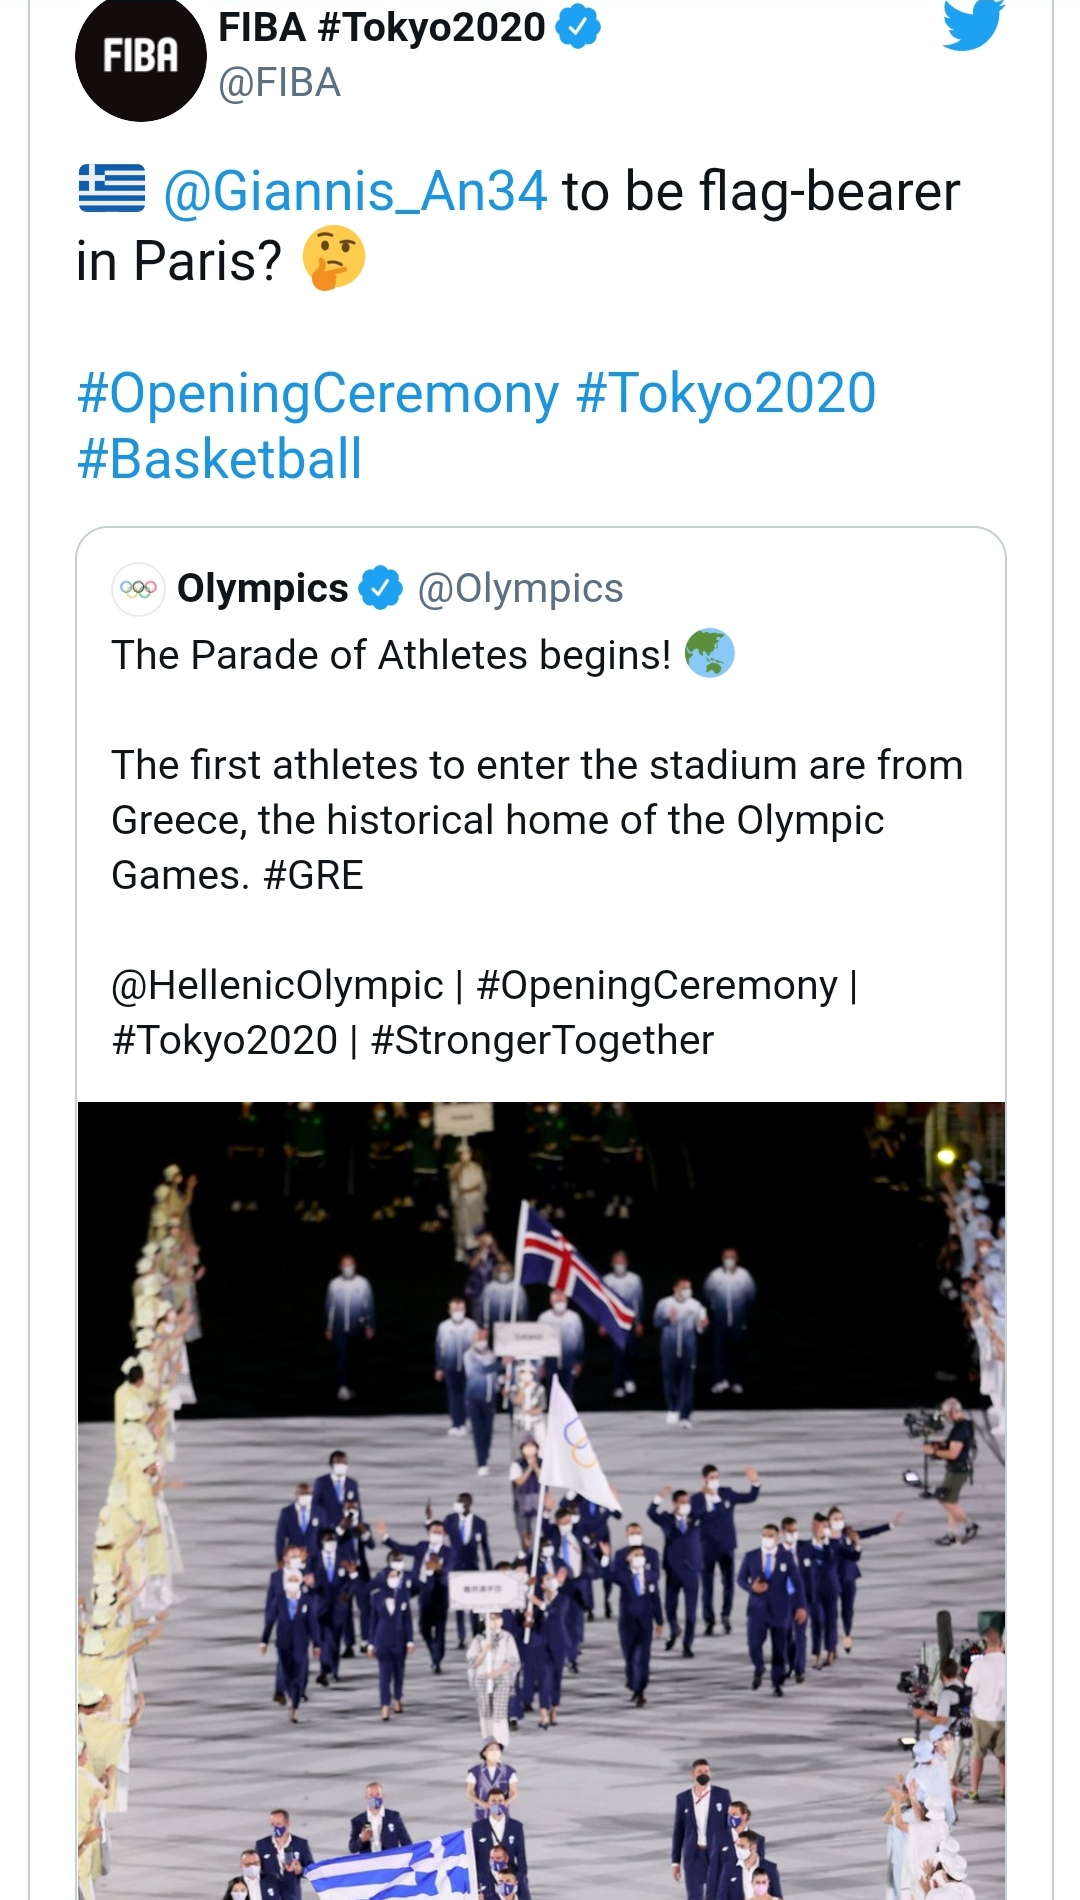Open the #StrongerTogether hashtag

tap(542, 1041)
